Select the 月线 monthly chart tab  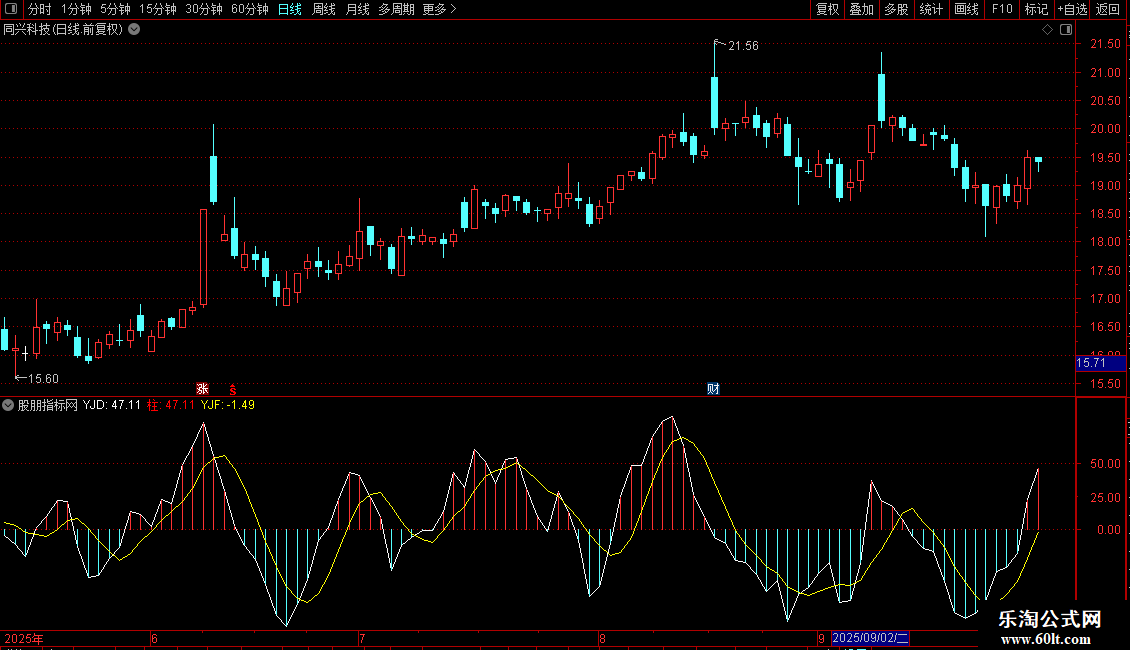coord(357,9)
